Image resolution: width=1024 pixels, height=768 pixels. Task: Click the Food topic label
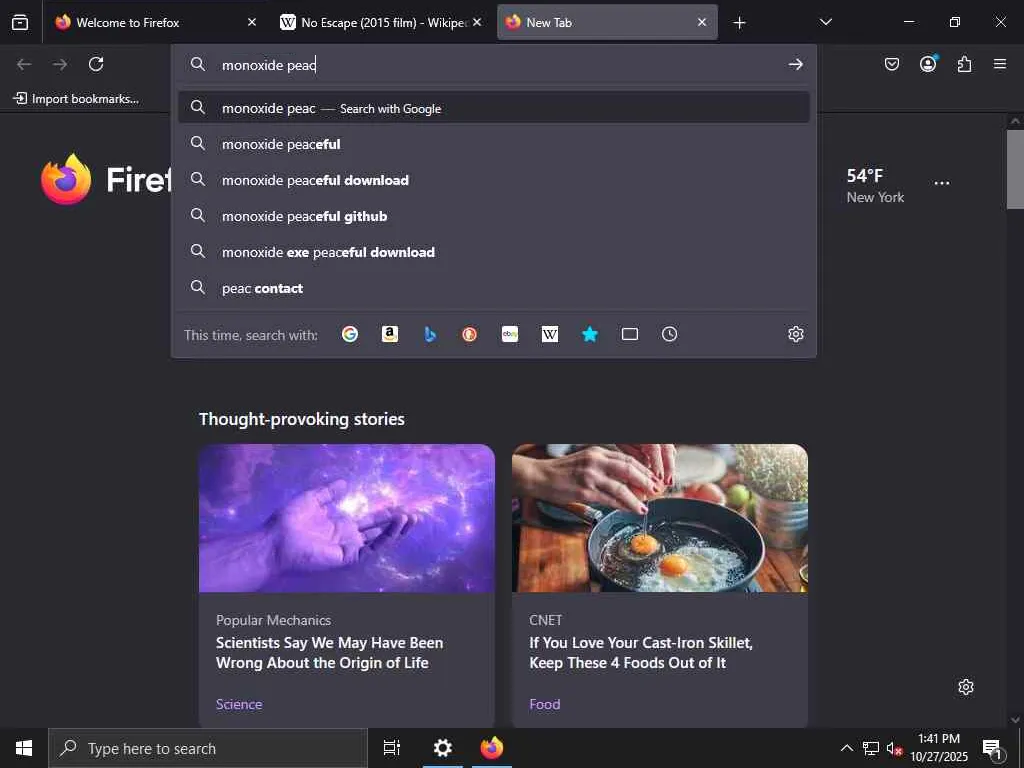(545, 704)
